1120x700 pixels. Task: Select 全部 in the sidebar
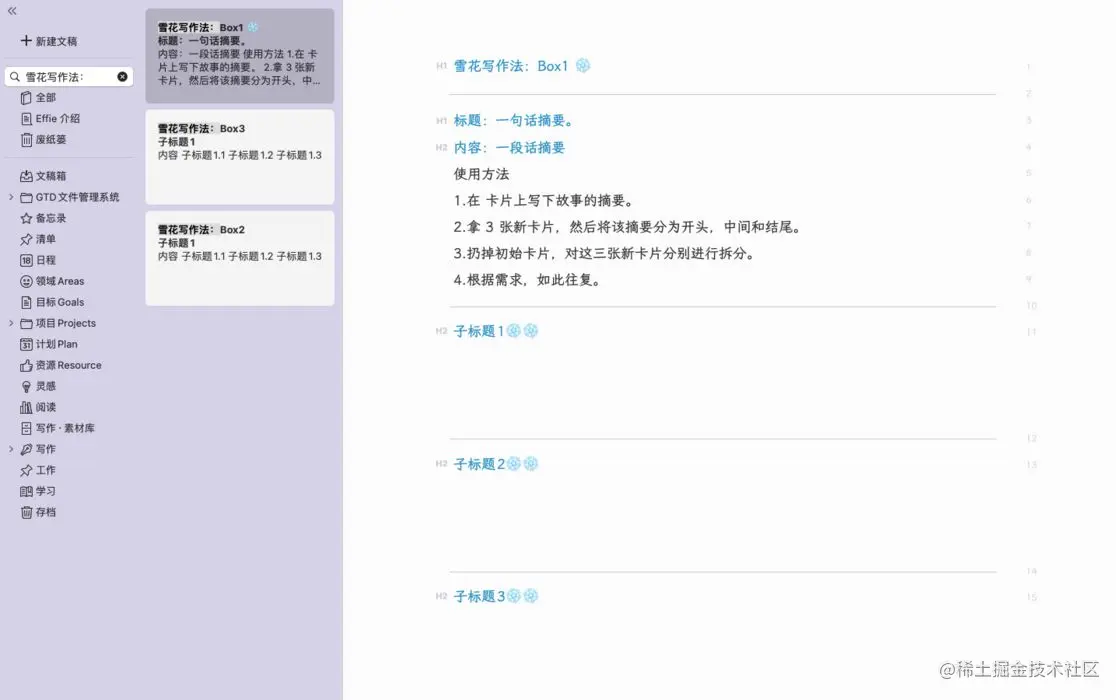pyautogui.click(x=46, y=98)
